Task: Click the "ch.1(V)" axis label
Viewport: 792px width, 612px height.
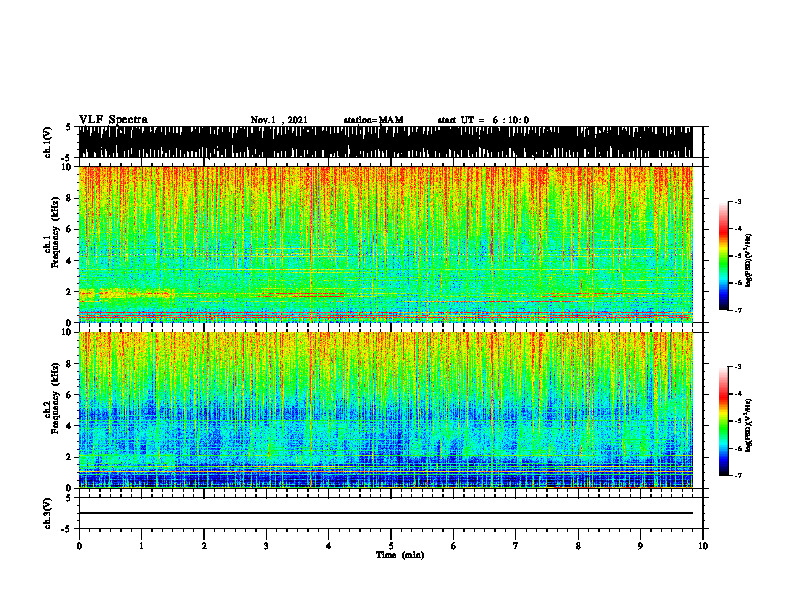Action: point(48,142)
